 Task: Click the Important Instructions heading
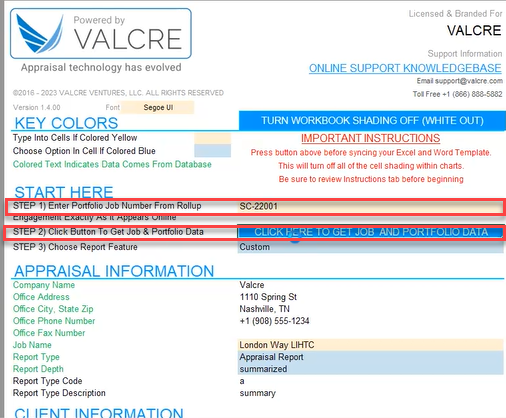point(370,138)
